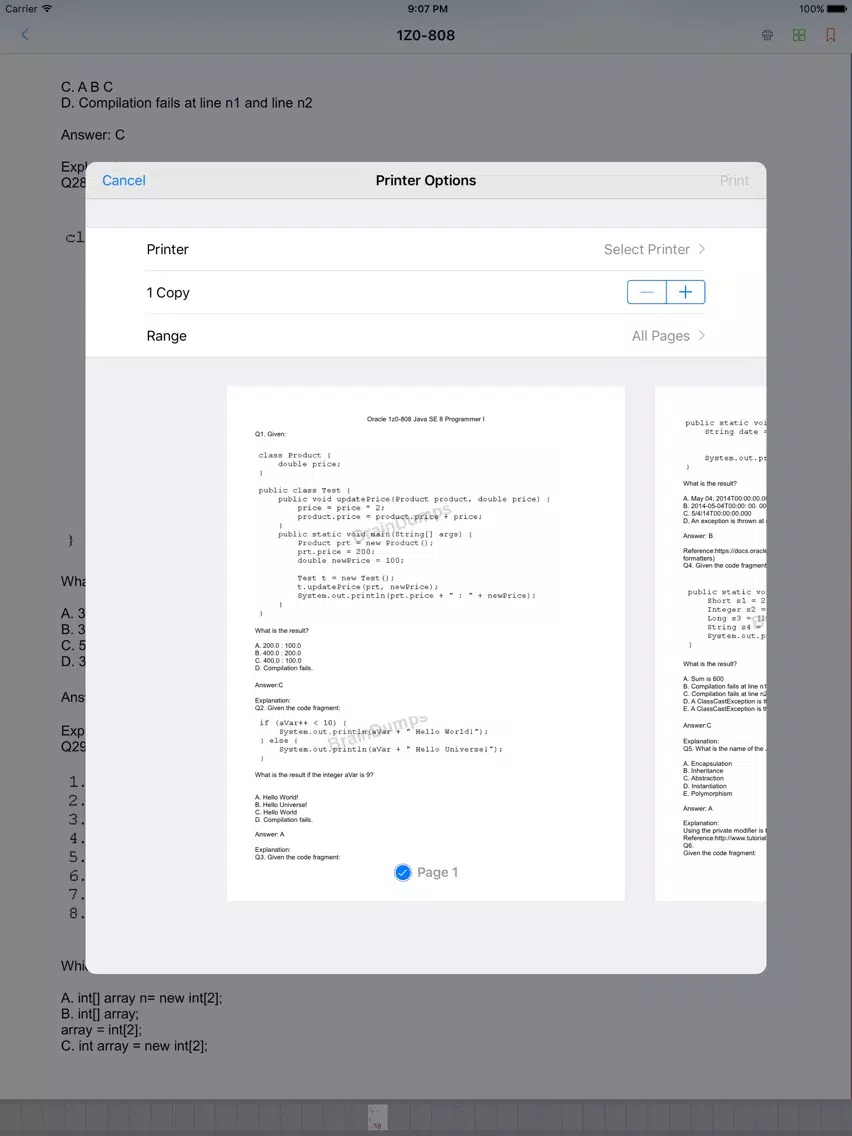
Task: Decrease copies with the minus button
Action: tap(647, 292)
